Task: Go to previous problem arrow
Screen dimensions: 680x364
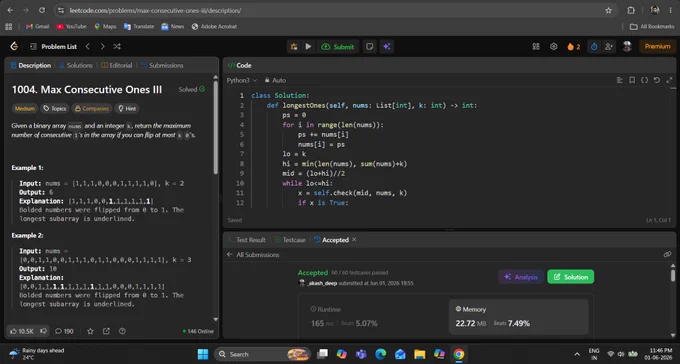Action: click(88, 46)
